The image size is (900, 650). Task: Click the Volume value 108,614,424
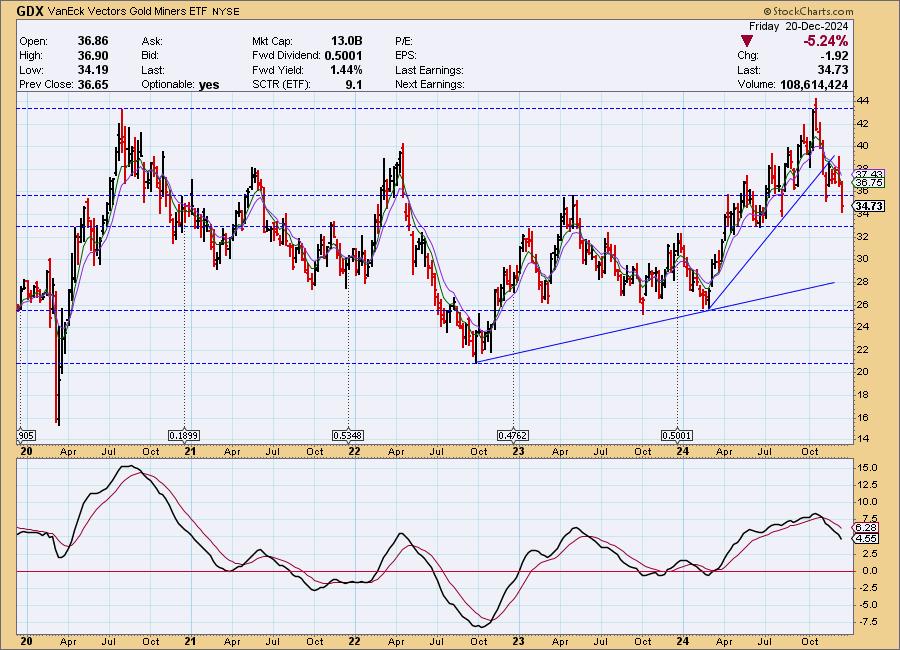pos(814,84)
